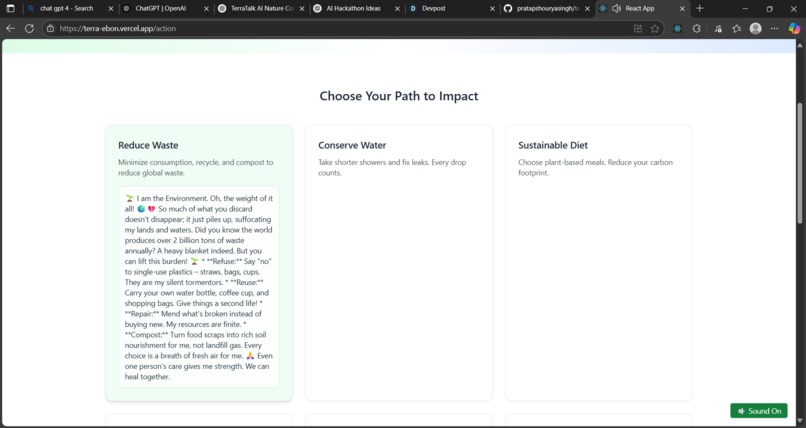
Task: Refresh the current page
Action: click(29, 29)
